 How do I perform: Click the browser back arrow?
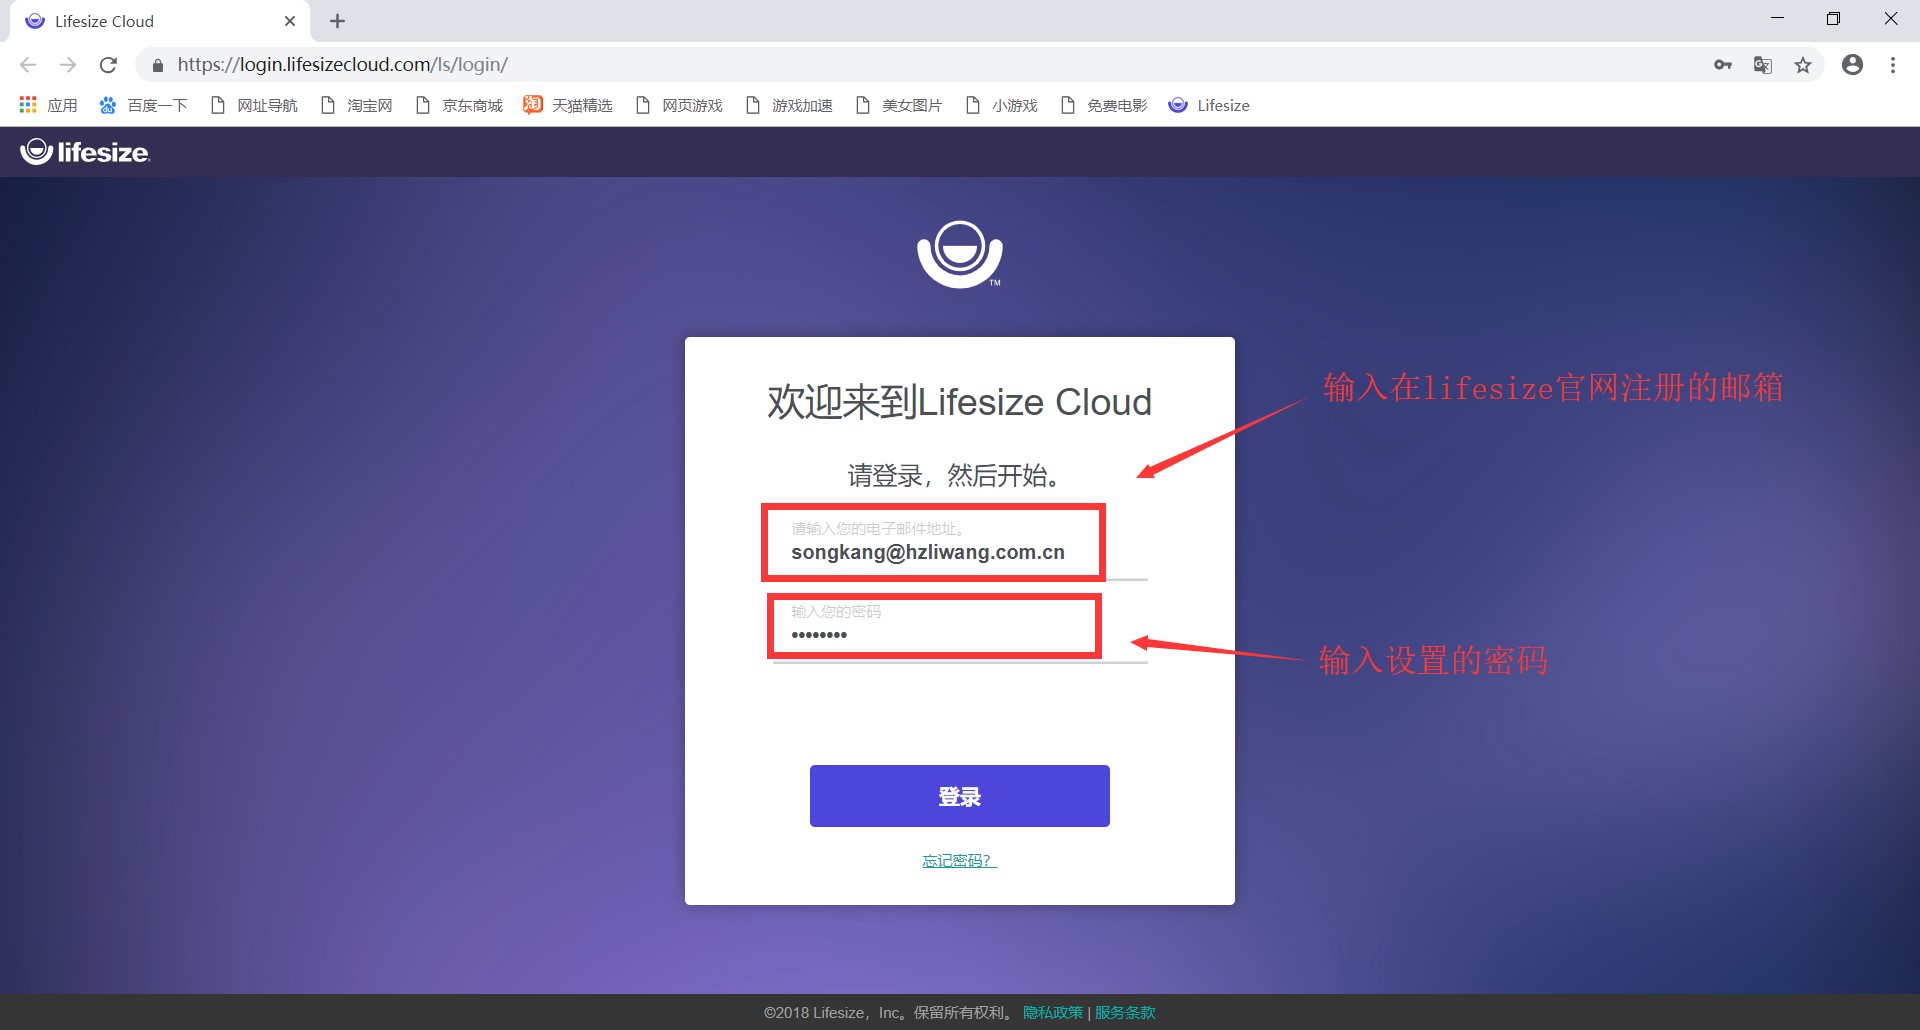pyautogui.click(x=28, y=65)
